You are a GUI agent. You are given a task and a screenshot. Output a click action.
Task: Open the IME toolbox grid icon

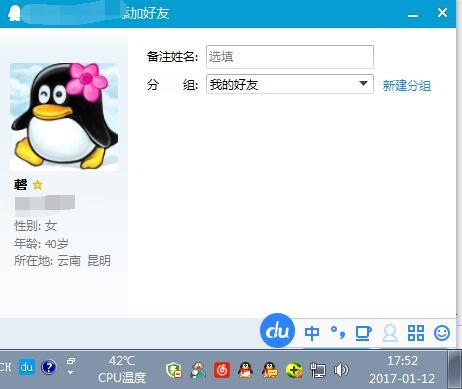[x=416, y=333]
